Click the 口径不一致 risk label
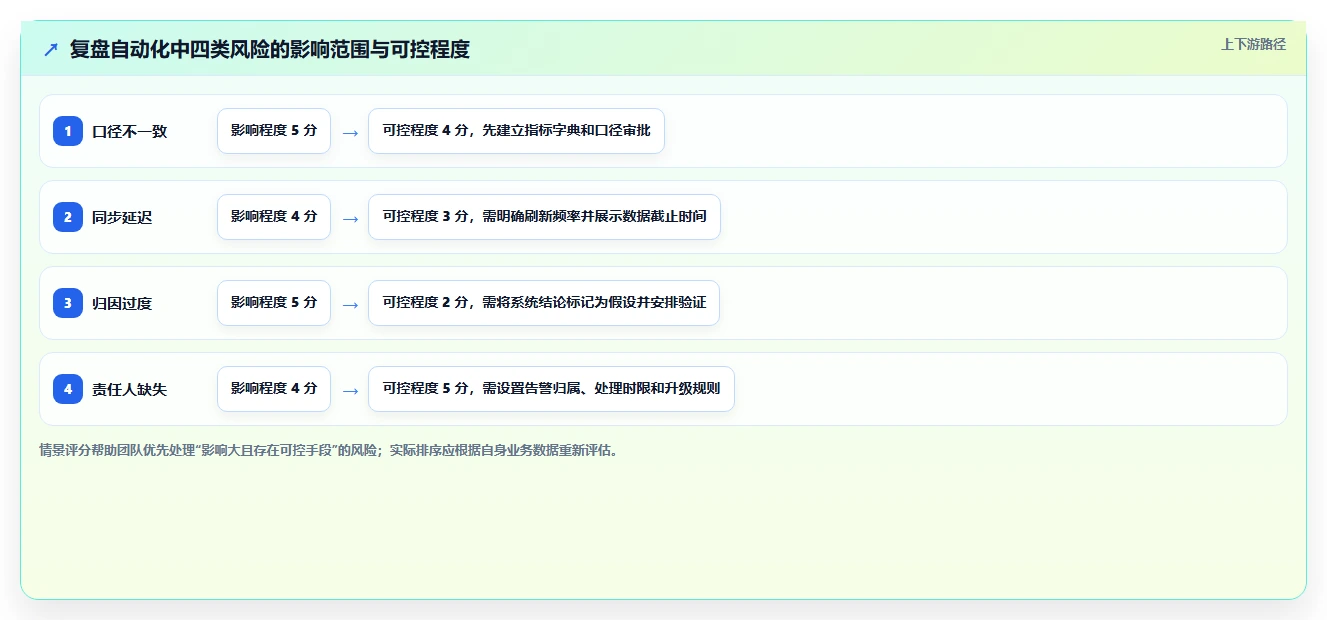This screenshot has width=1327, height=620. (x=130, y=131)
